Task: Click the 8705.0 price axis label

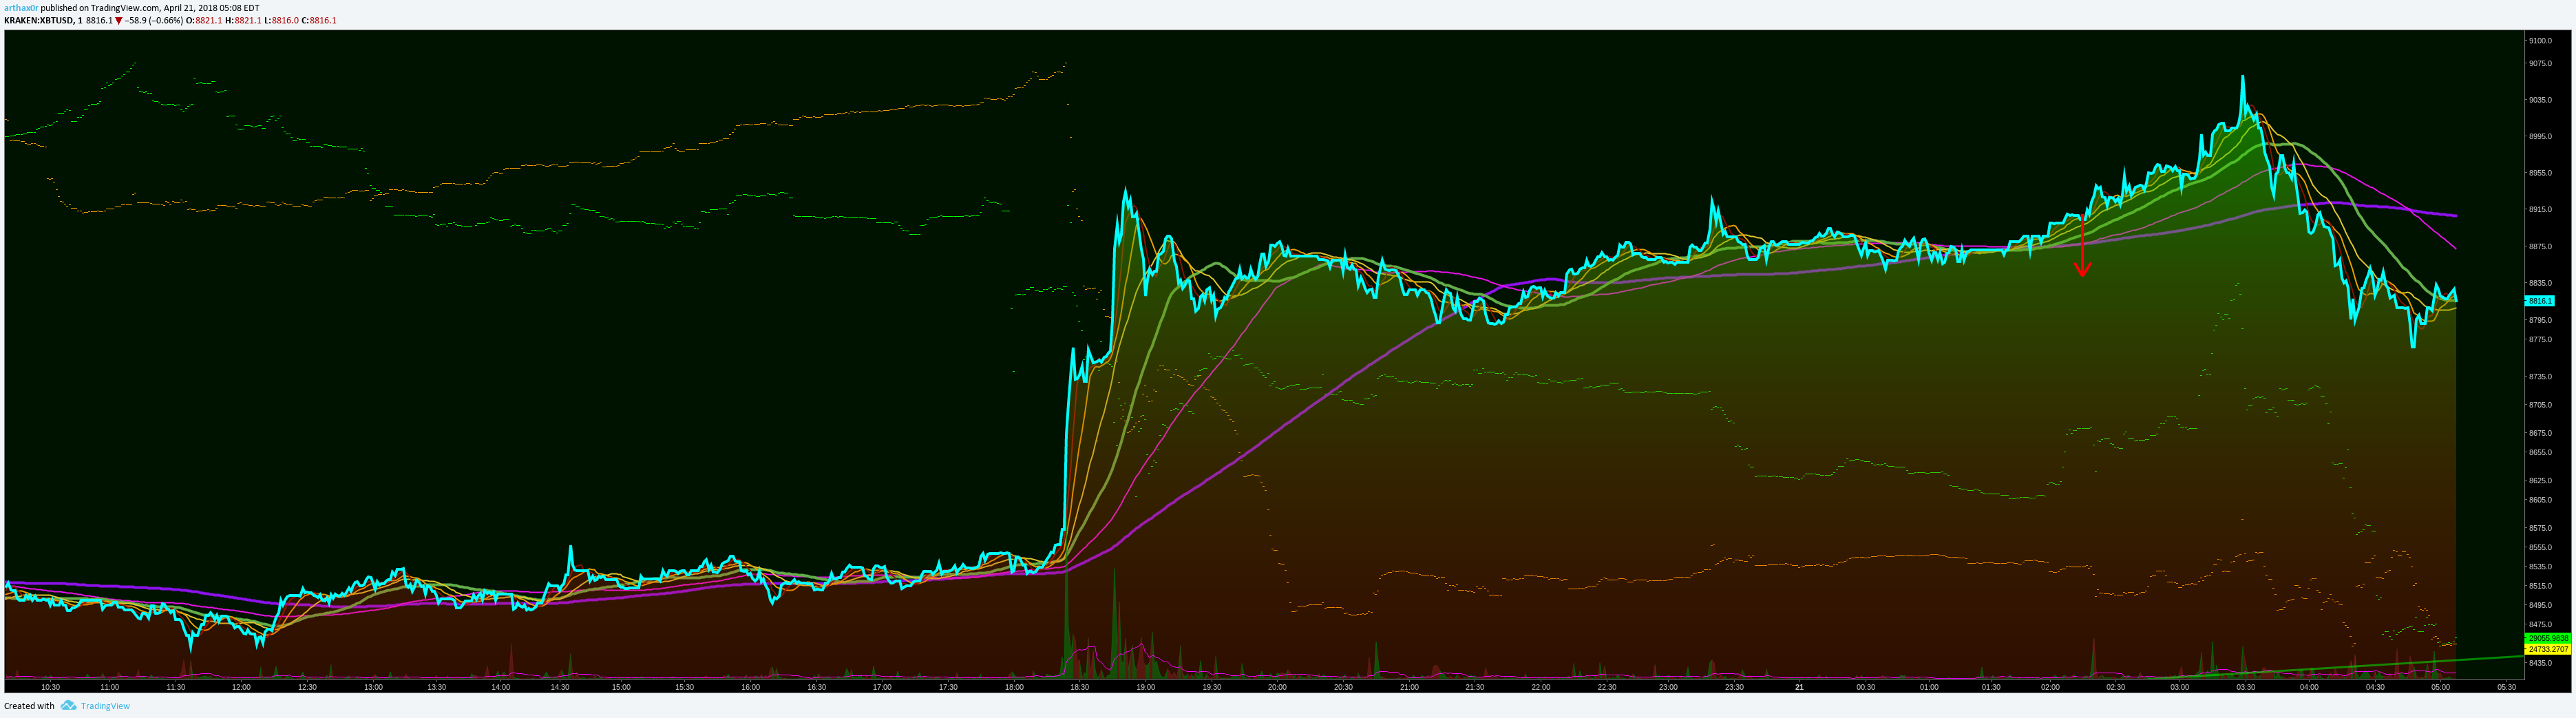Action: pos(2540,405)
